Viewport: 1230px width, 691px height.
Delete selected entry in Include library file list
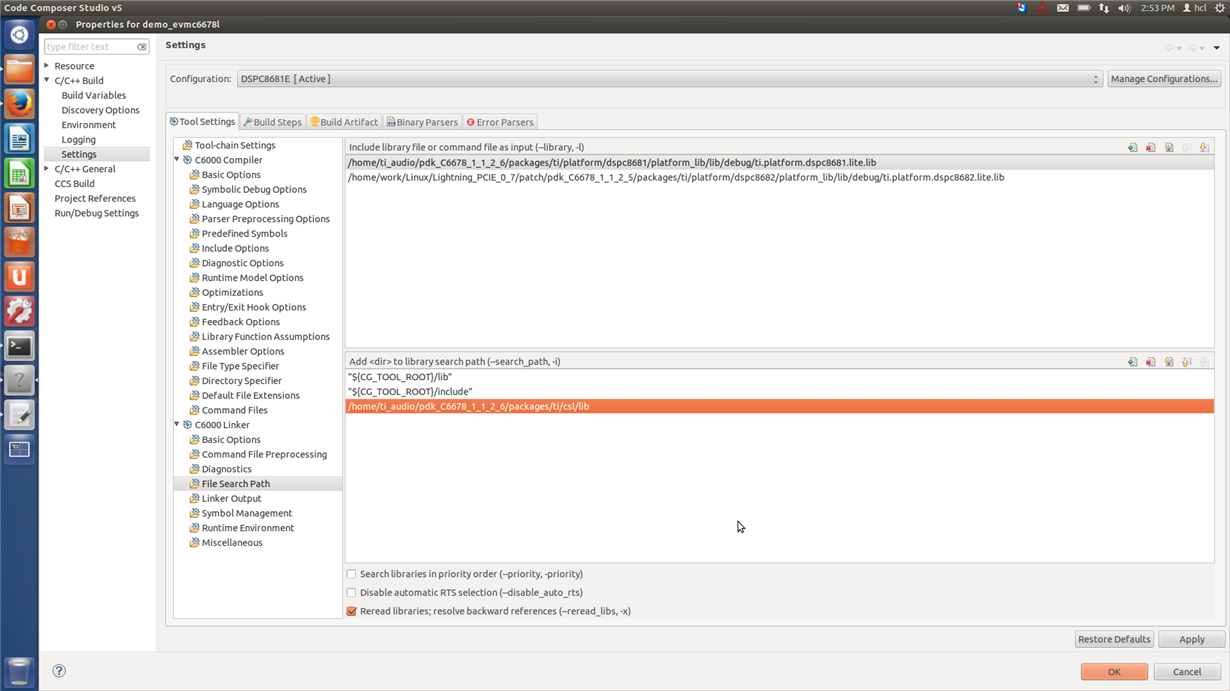[1150, 147]
